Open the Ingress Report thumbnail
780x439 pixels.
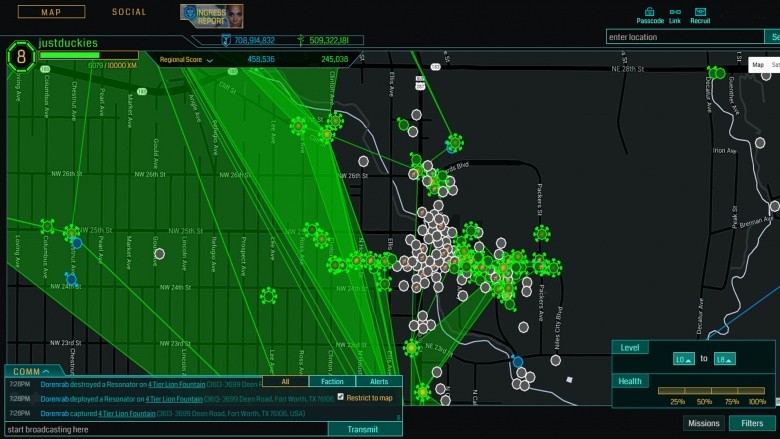pos(212,16)
